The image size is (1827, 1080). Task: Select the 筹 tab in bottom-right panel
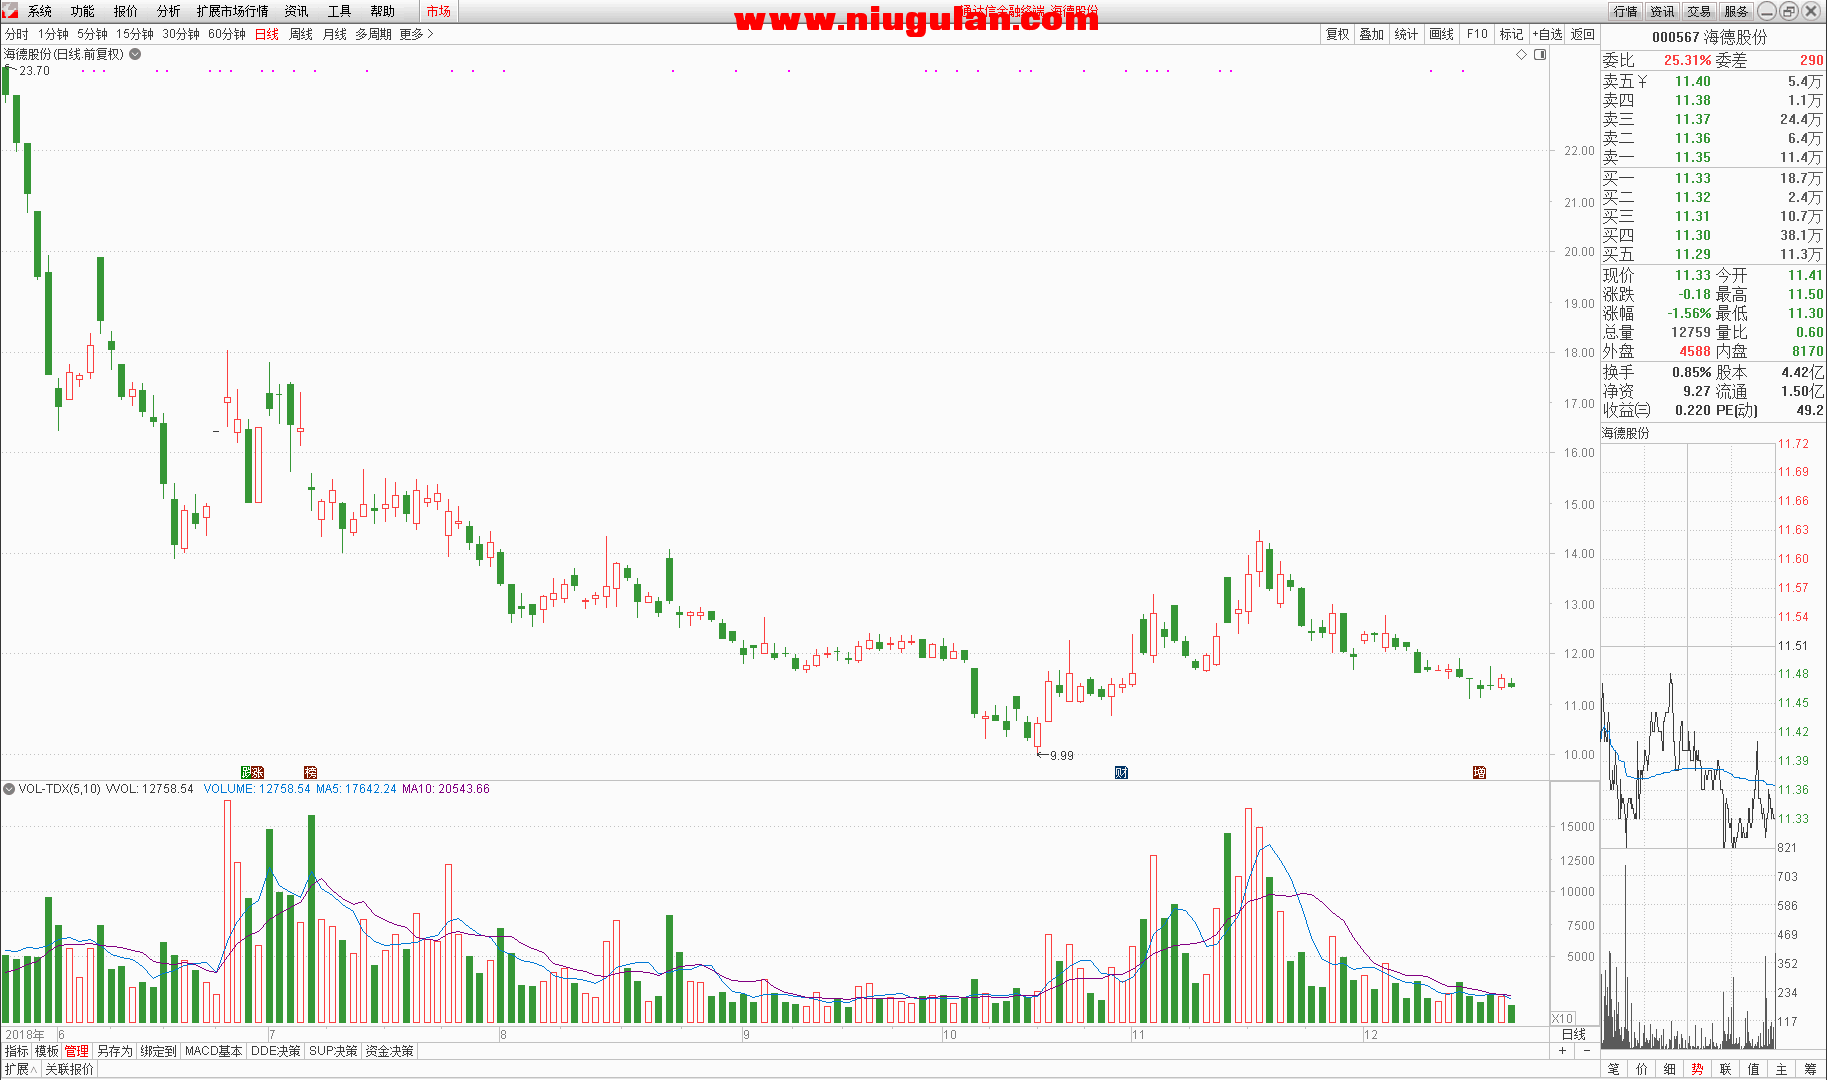pos(1810,1069)
